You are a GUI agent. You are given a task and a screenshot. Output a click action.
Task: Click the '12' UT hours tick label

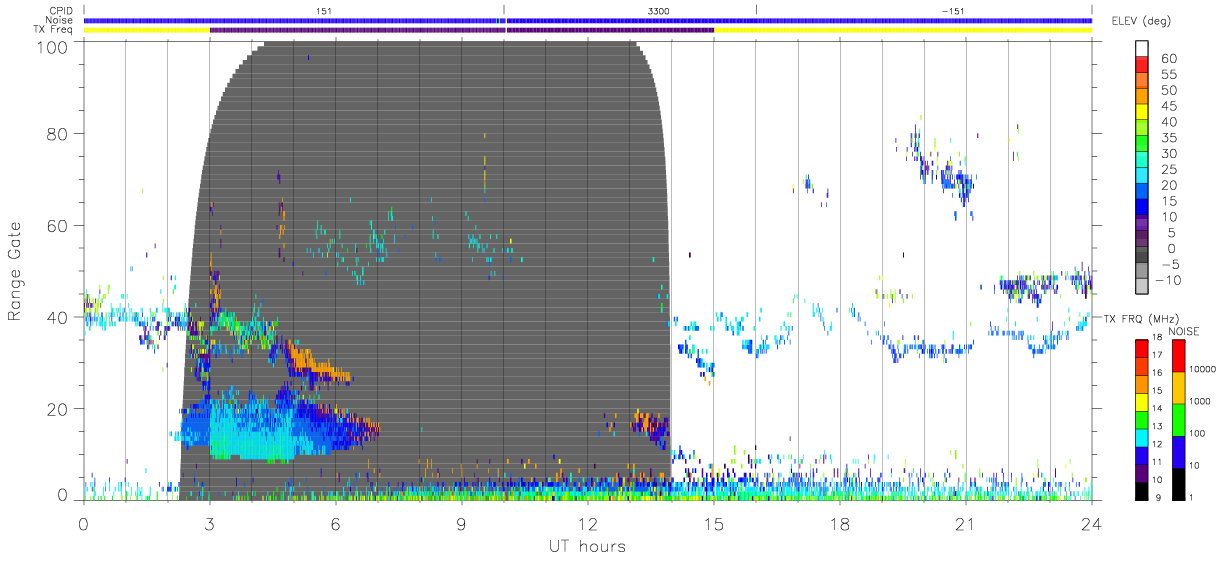click(x=587, y=522)
